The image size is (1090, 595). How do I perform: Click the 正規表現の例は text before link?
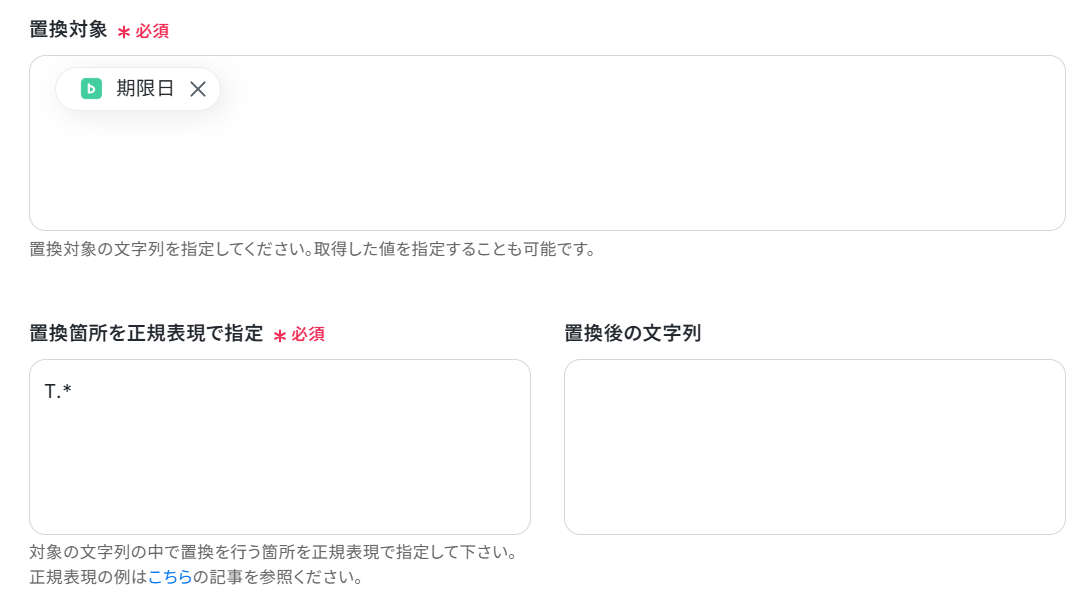click(88, 577)
